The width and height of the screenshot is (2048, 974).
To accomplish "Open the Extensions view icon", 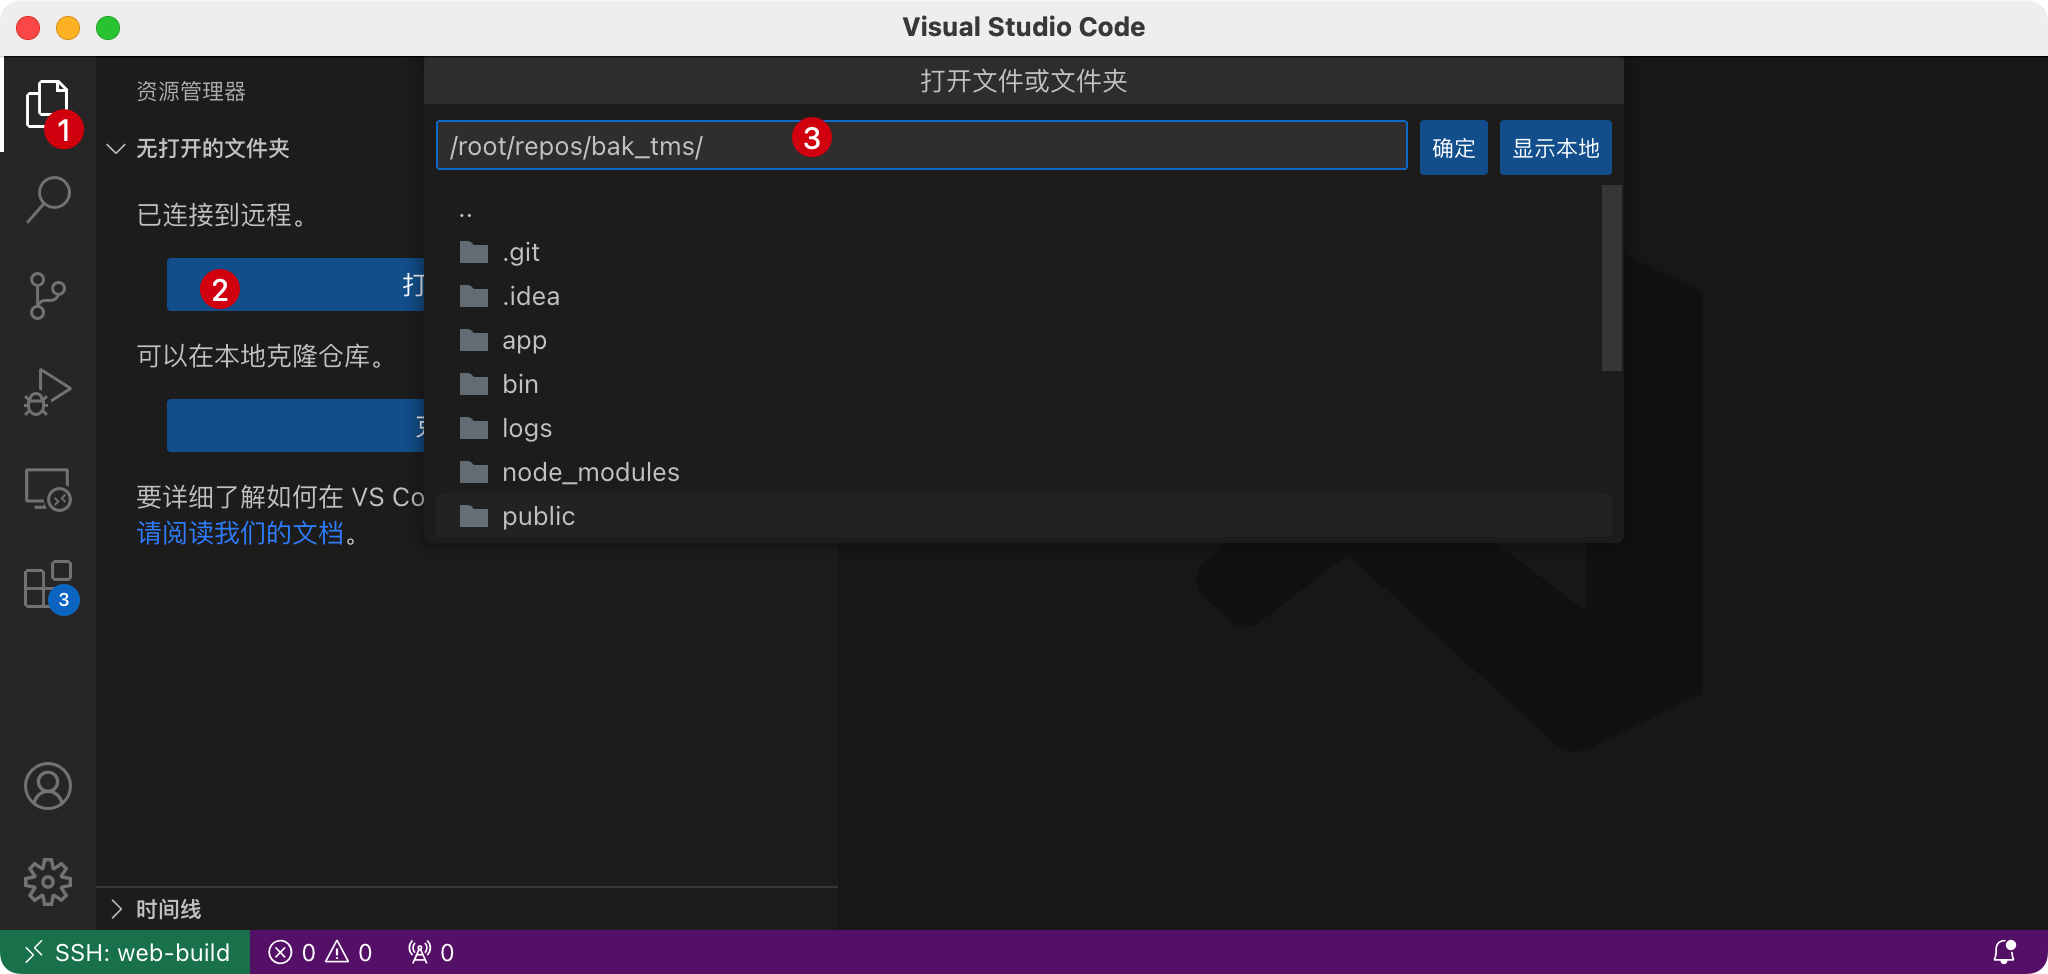I will click(x=47, y=586).
